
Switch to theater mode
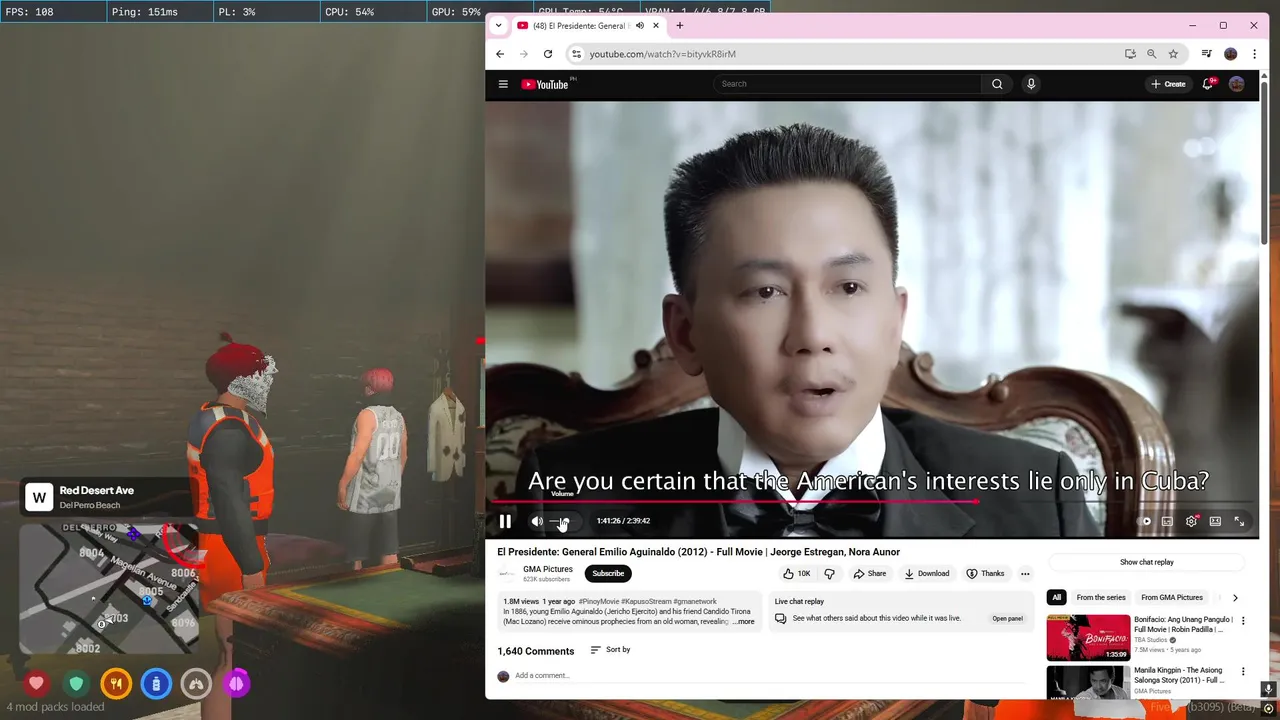pos(1215,521)
